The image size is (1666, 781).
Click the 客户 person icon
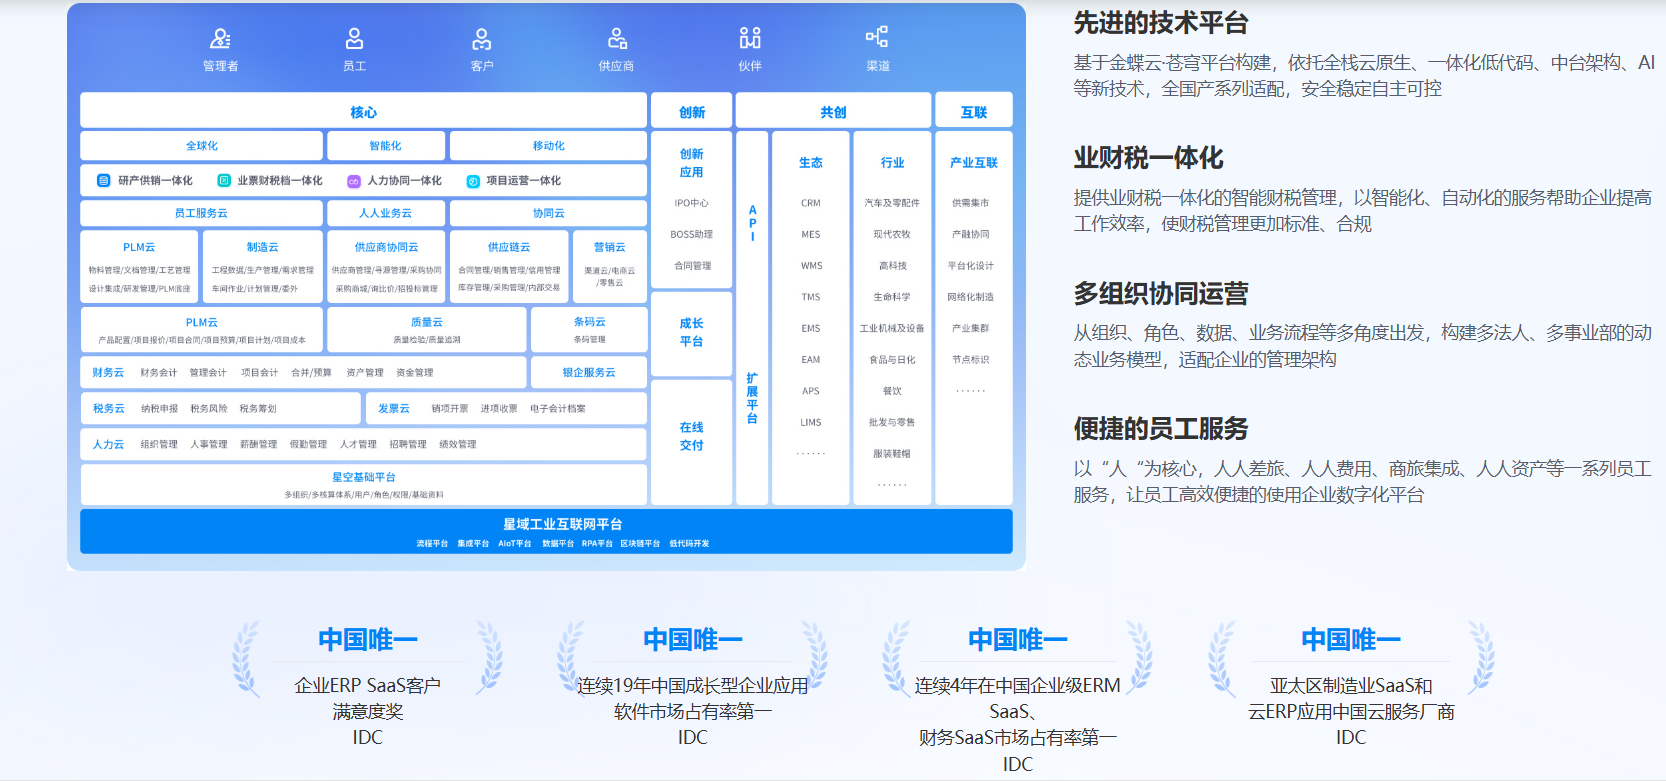(x=482, y=39)
